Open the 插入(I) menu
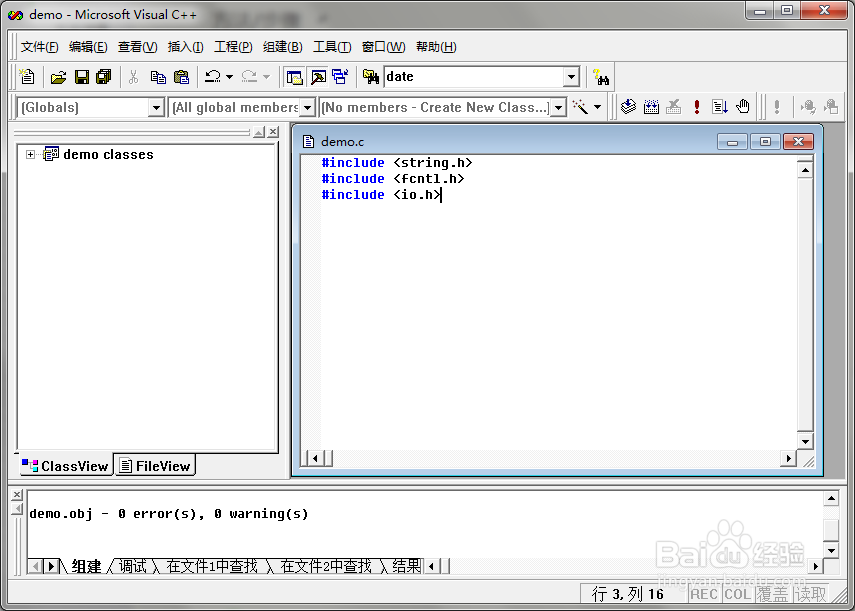 185,47
